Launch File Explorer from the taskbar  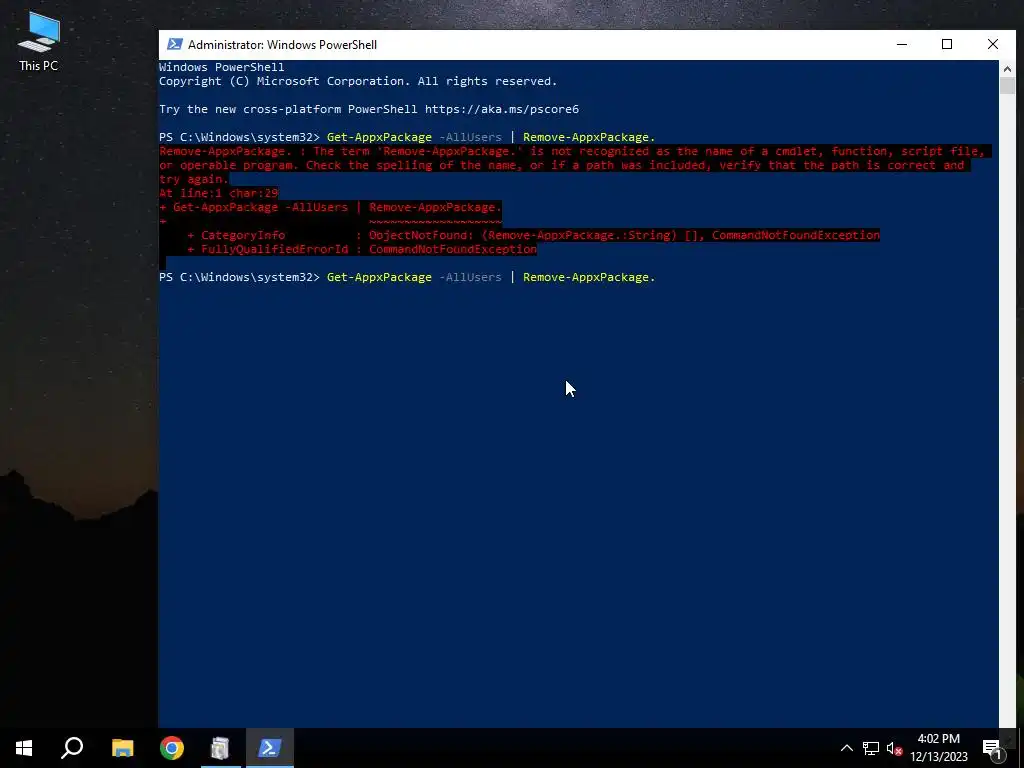click(122, 748)
